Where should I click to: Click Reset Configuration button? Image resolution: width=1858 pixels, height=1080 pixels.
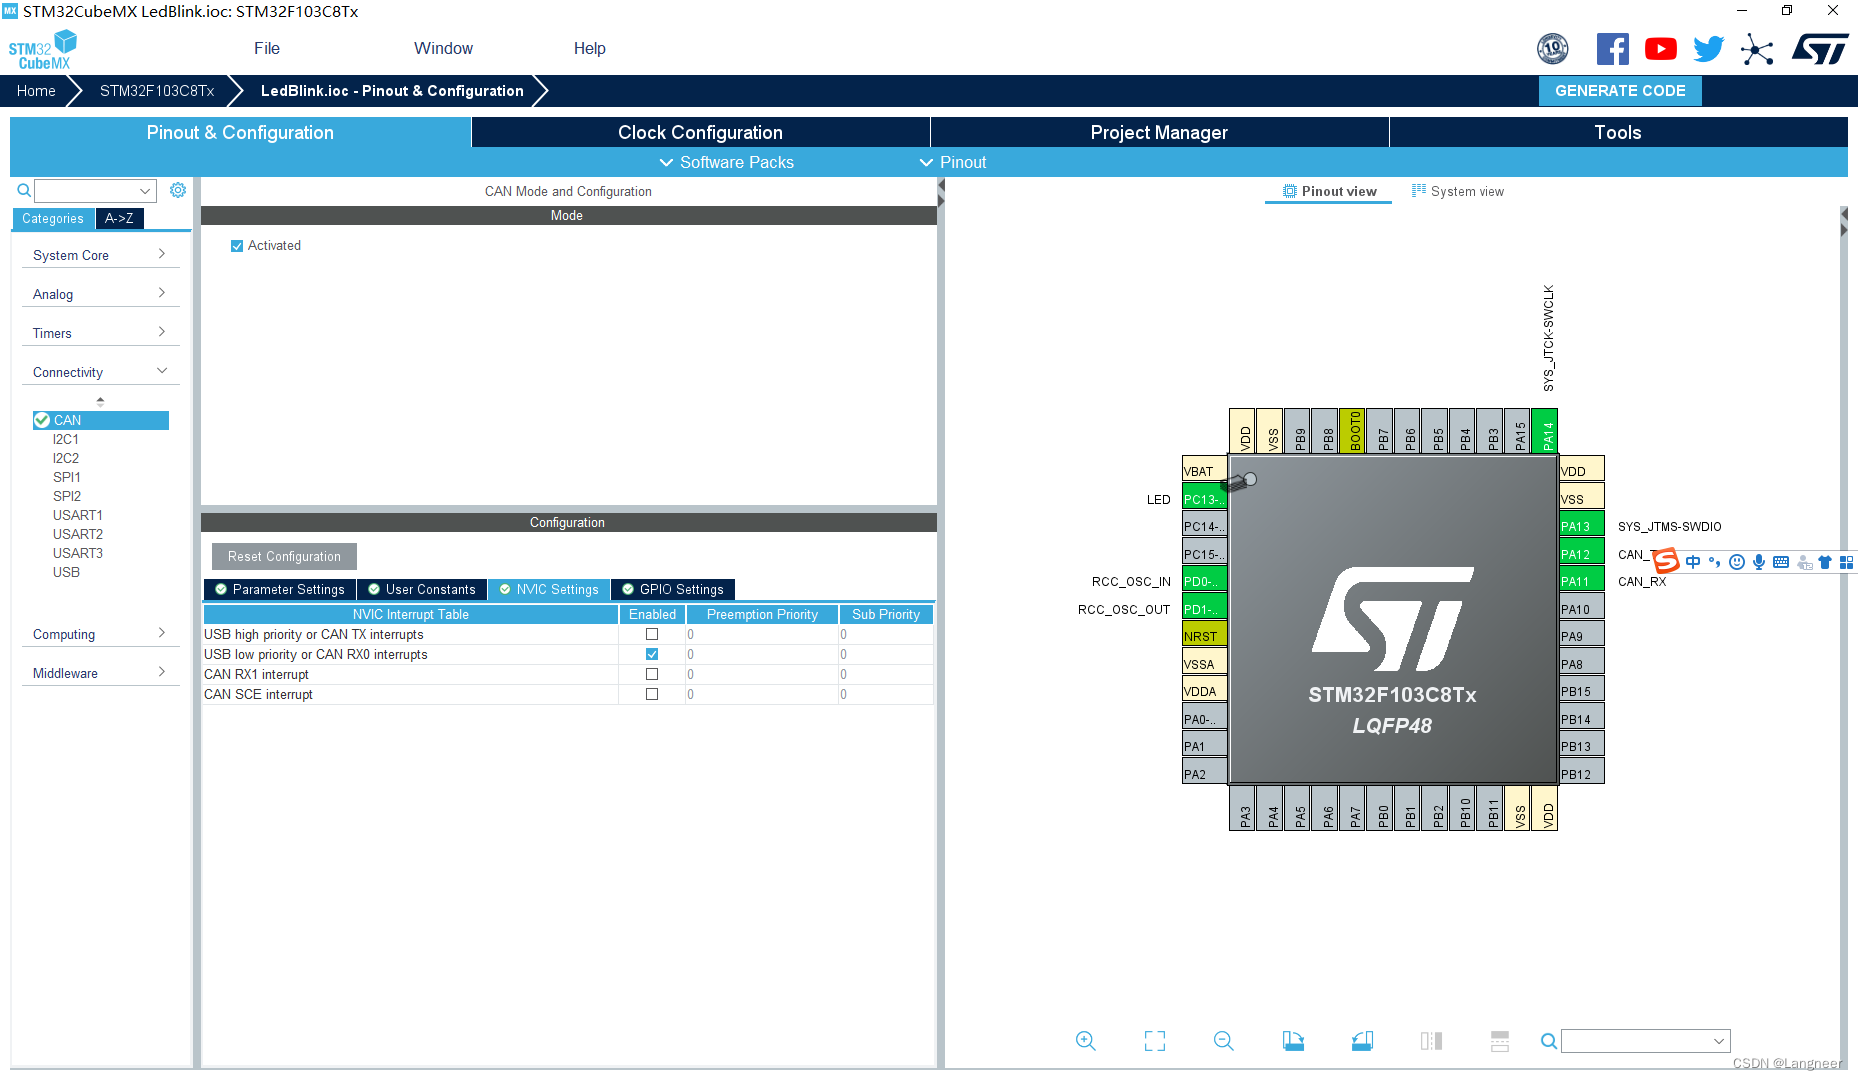[284, 556]
